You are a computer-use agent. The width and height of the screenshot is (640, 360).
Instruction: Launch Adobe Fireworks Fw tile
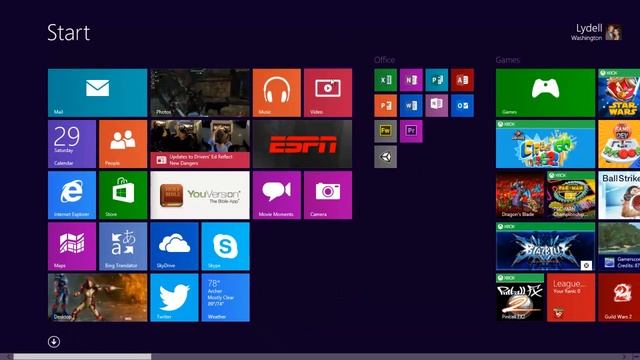[x=385, y=131]
